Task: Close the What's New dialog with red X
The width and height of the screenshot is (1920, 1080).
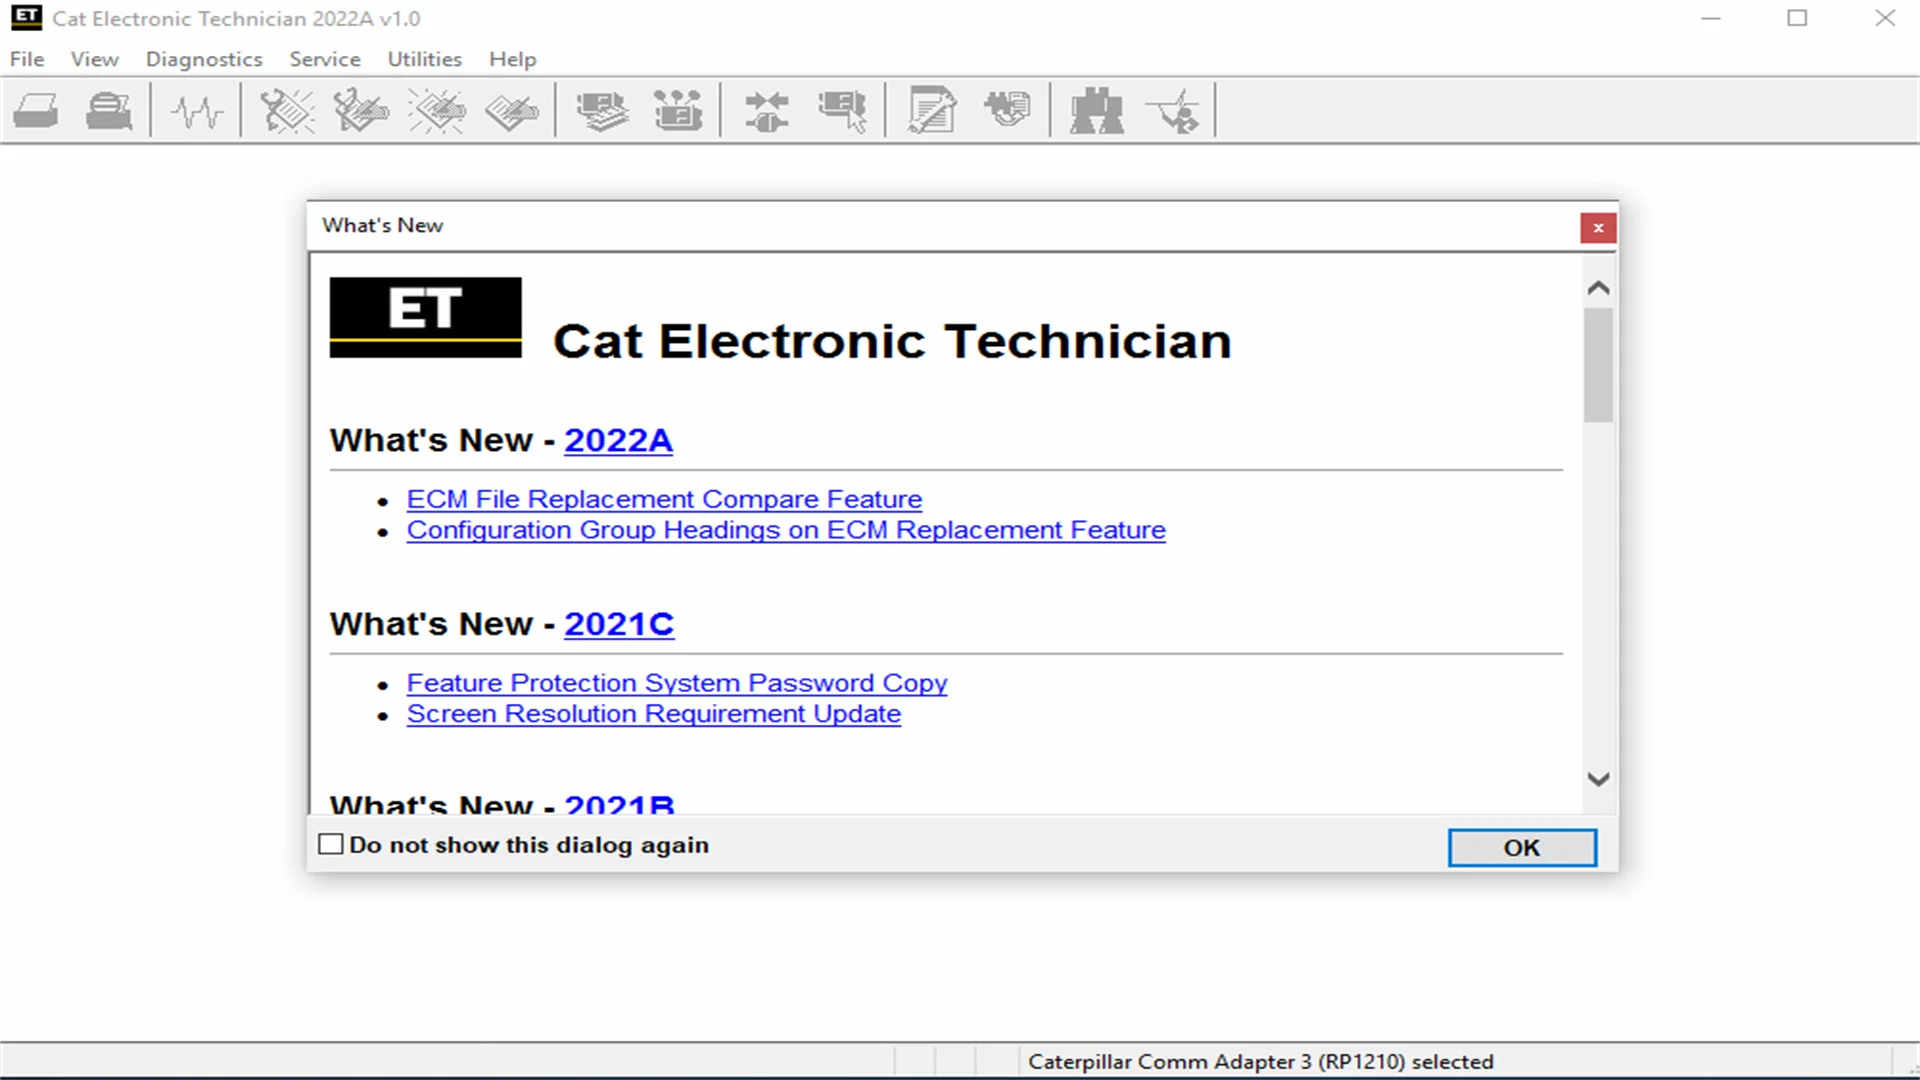Action: (1598, 228)
